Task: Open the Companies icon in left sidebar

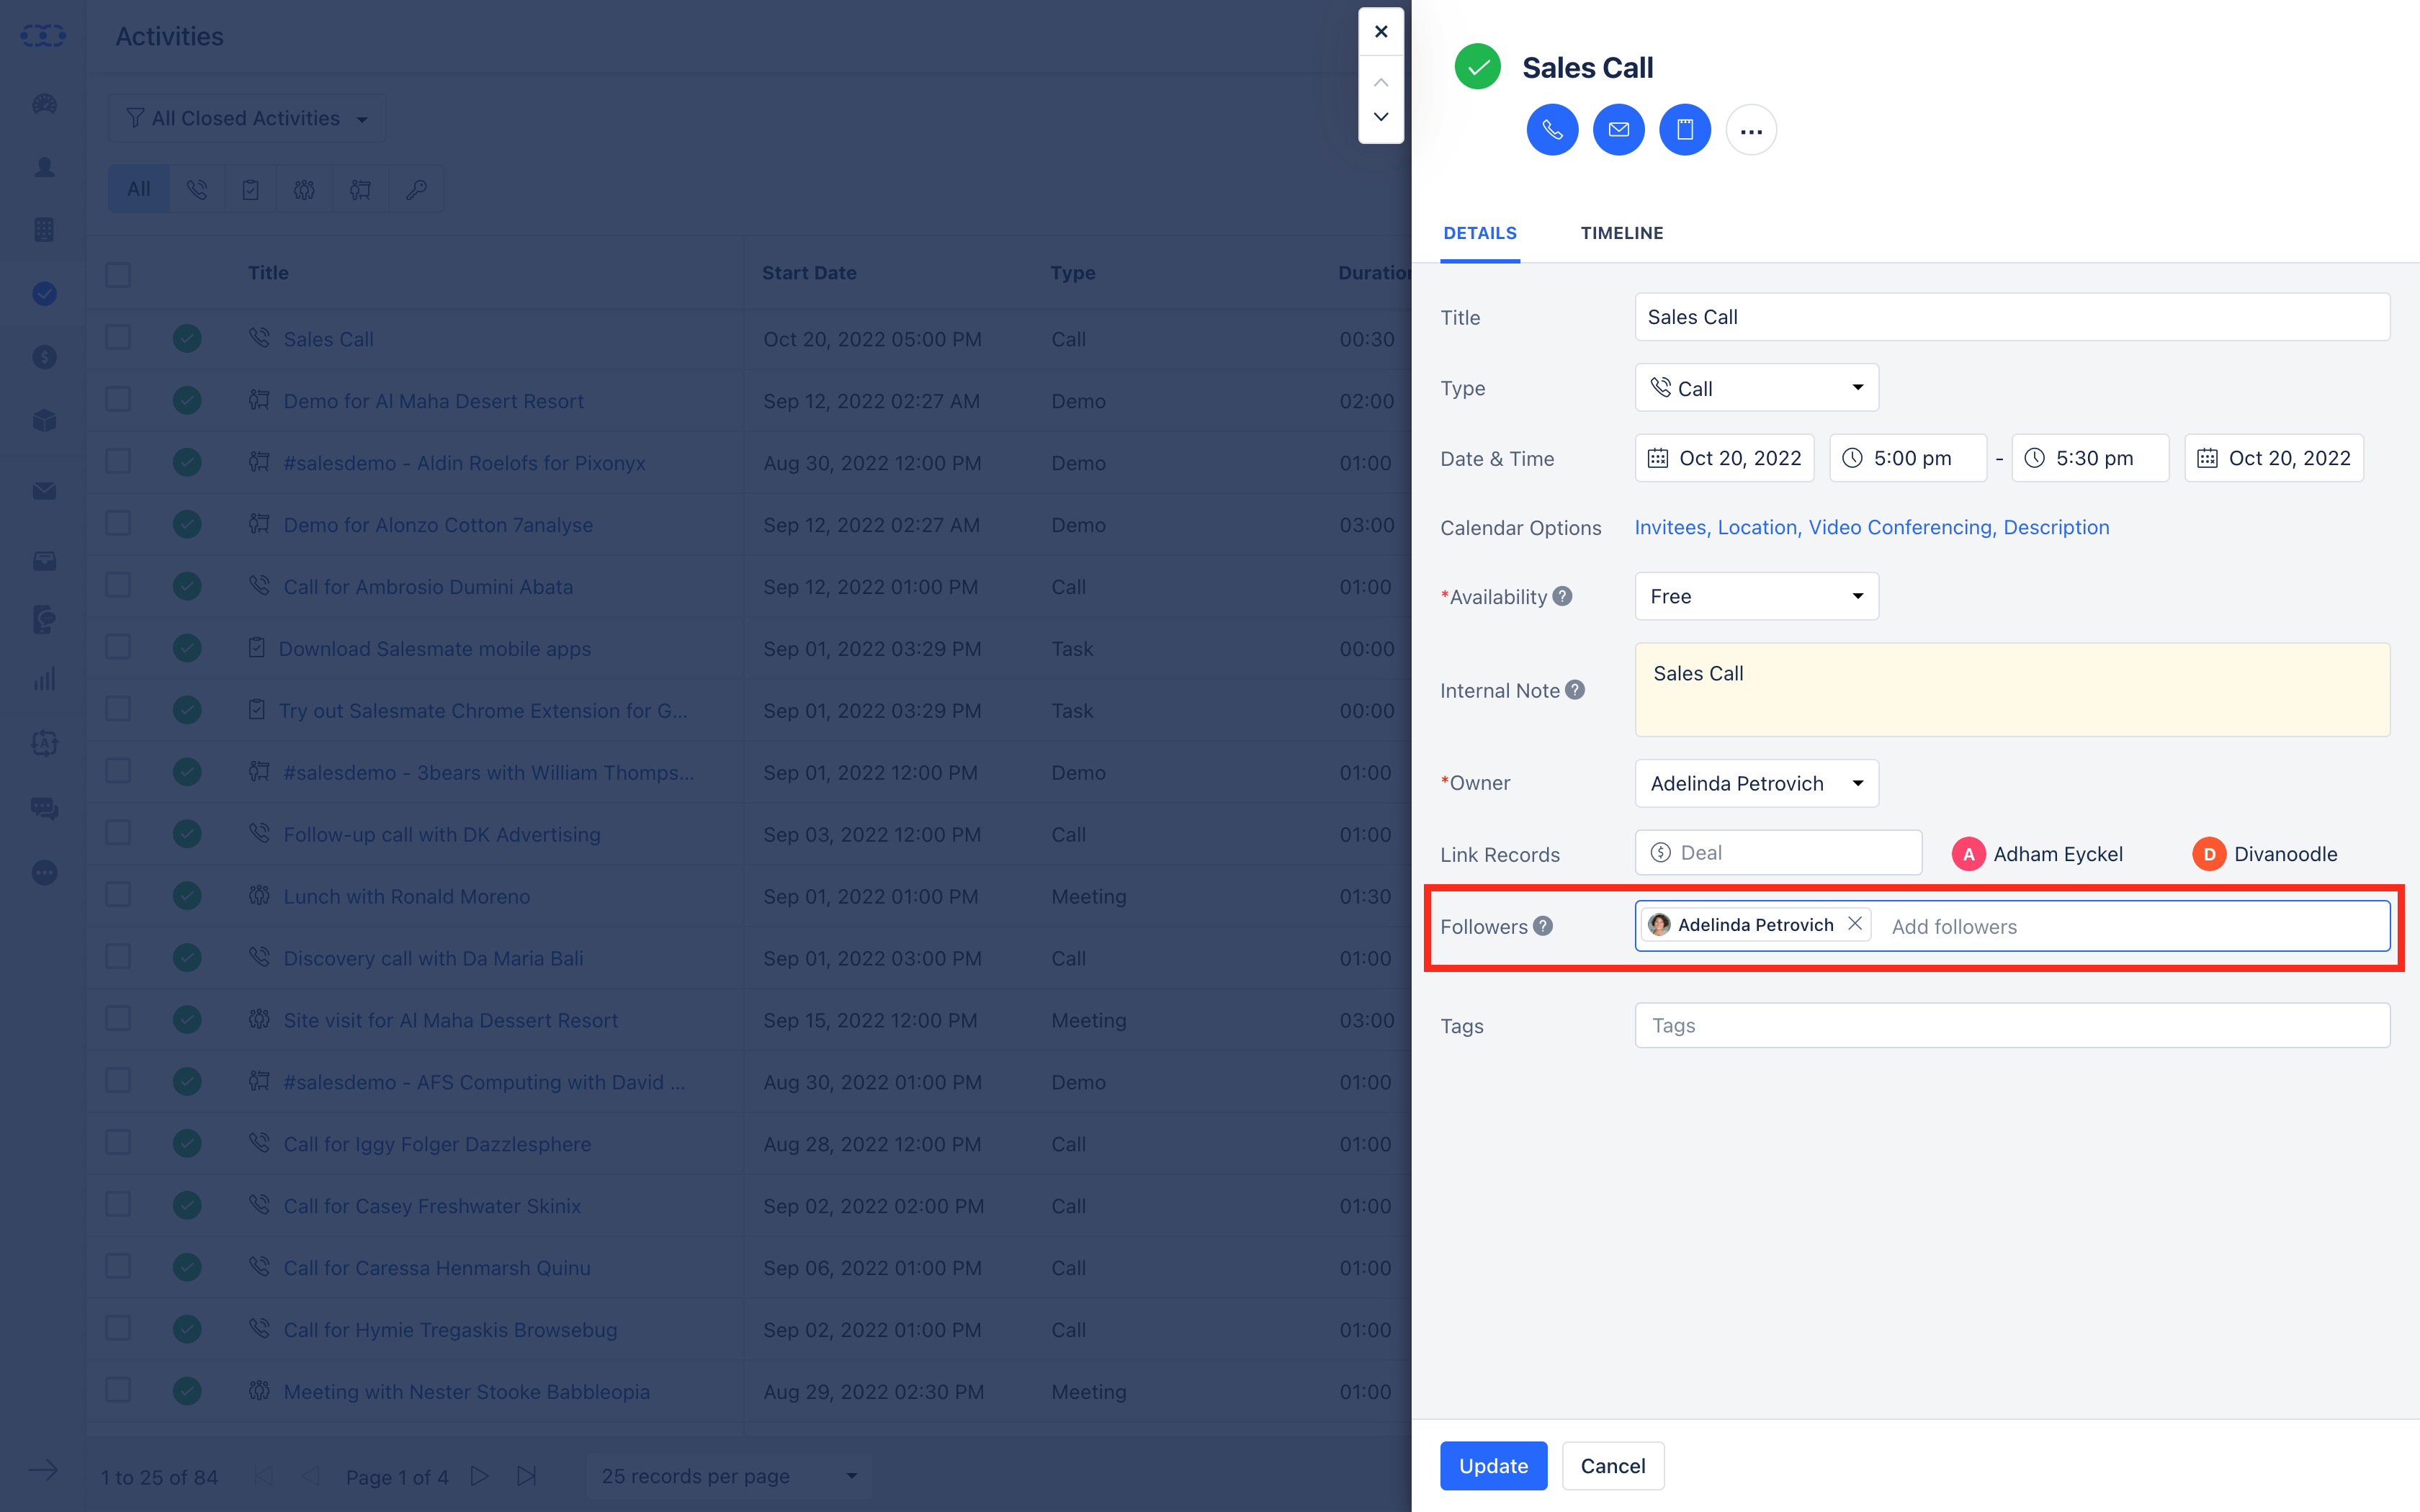Action: 44,230
